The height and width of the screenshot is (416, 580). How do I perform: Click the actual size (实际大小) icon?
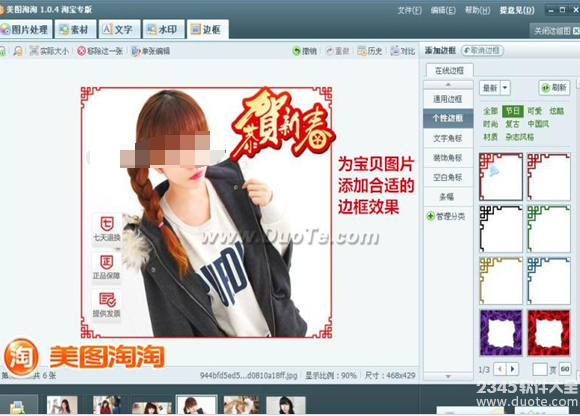pos(34,51)
